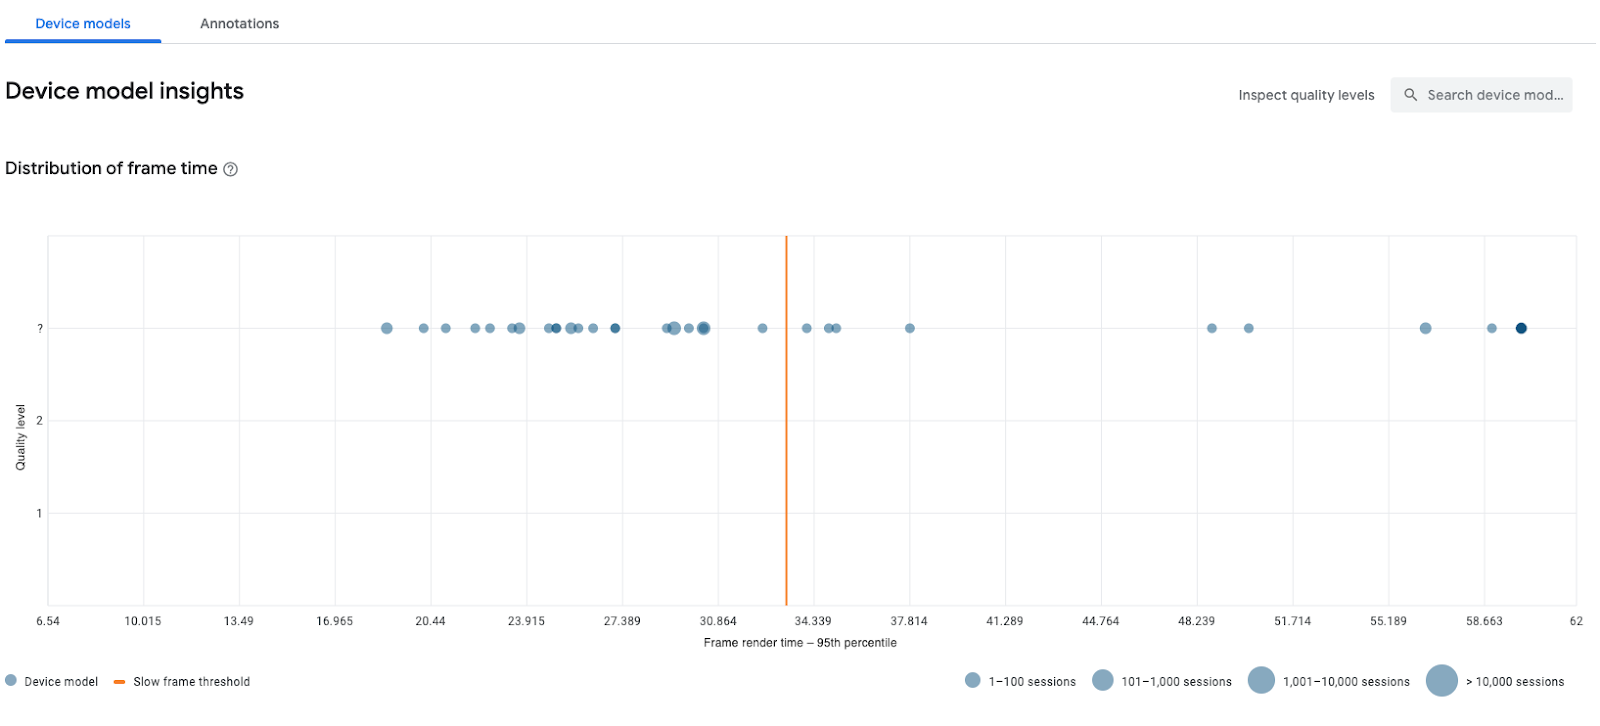Click the help icon beside Distribution of frame time
Image resolution: width=1600 pixels, height=726 pixels.
230,169
